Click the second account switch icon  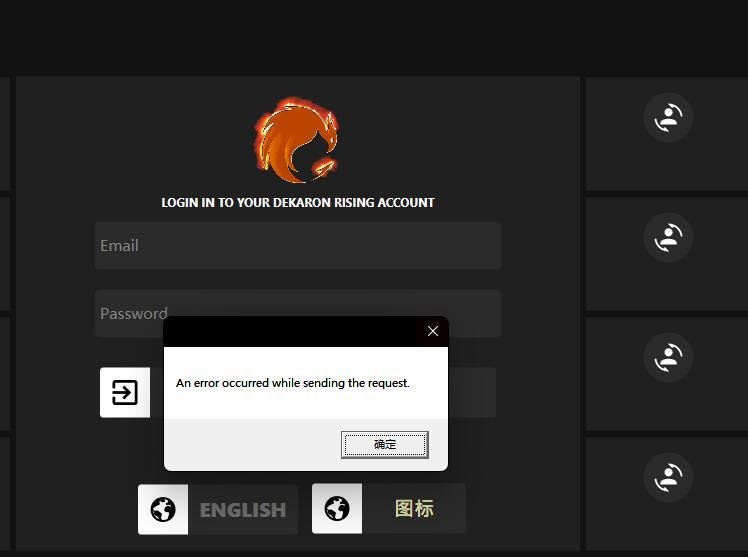[668, 237]
